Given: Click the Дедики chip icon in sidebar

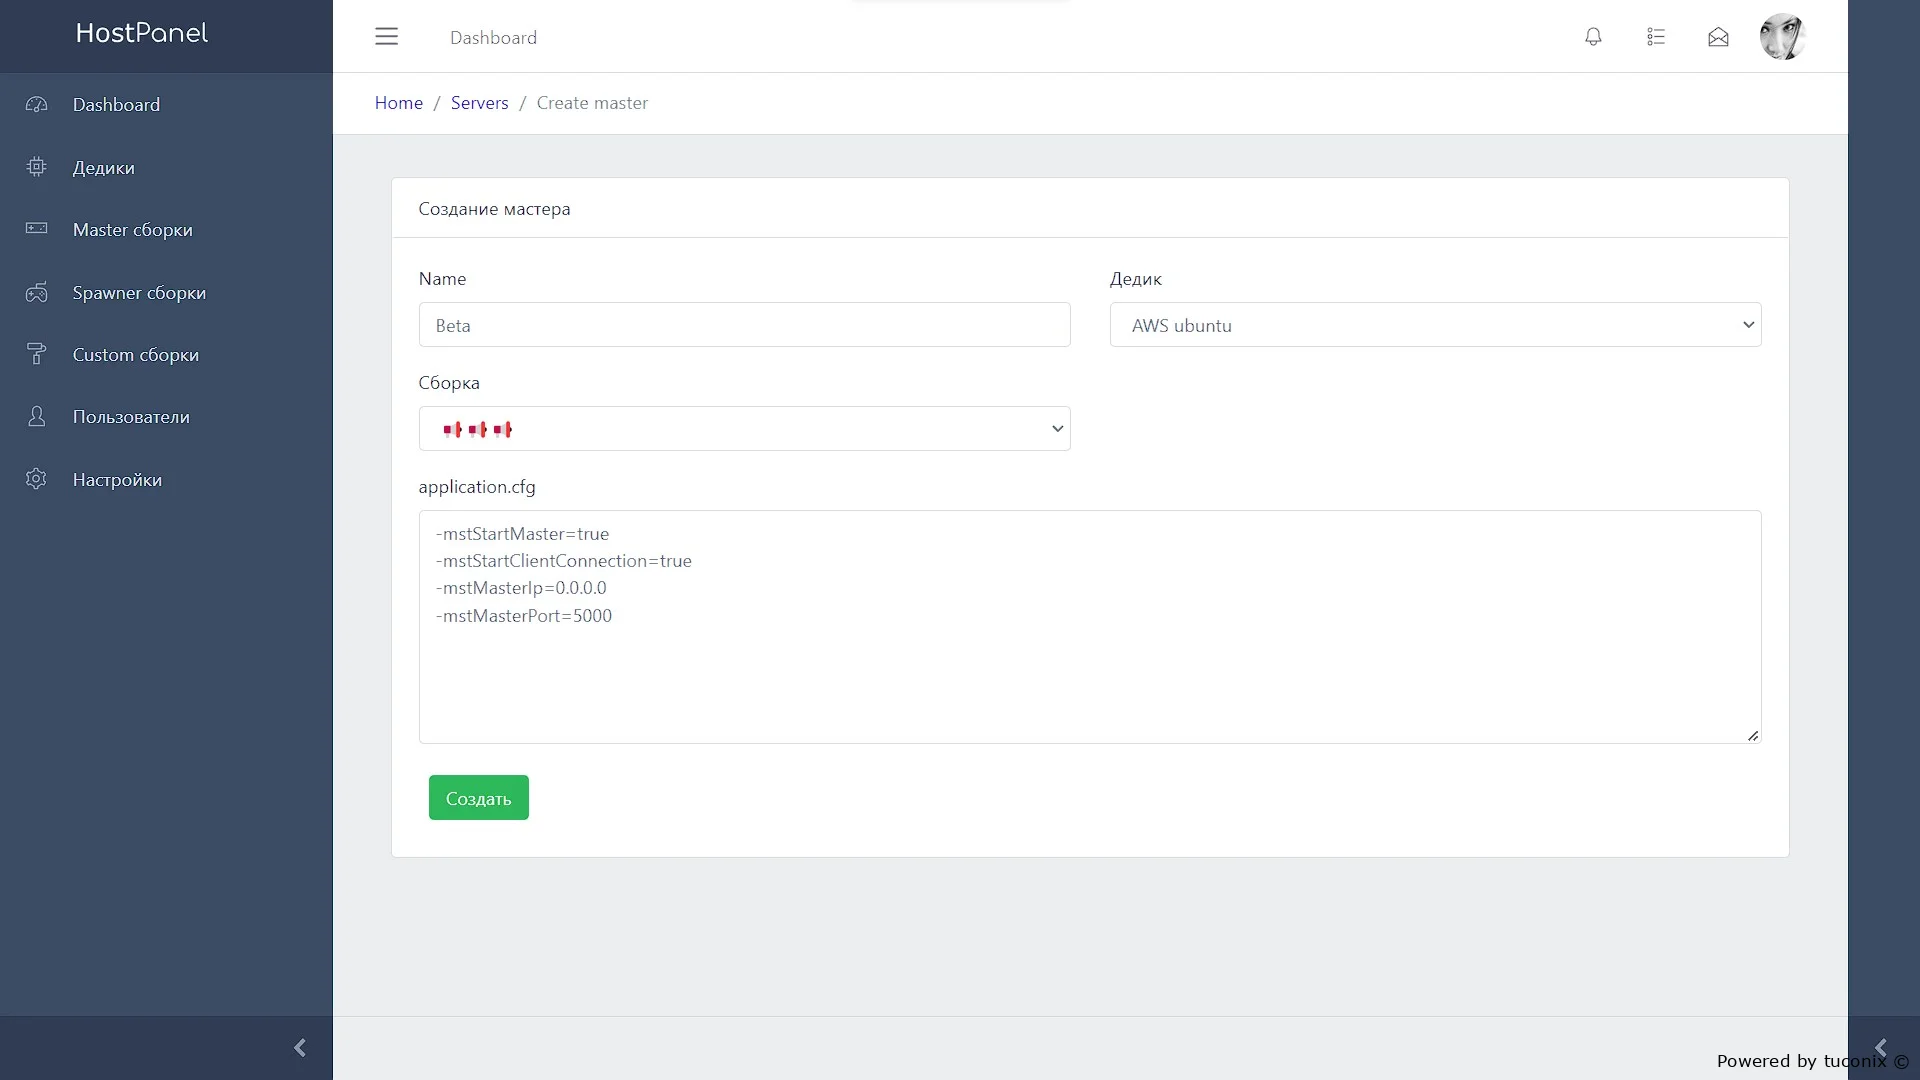Looking at the screenshot, I should click(37, 167).
